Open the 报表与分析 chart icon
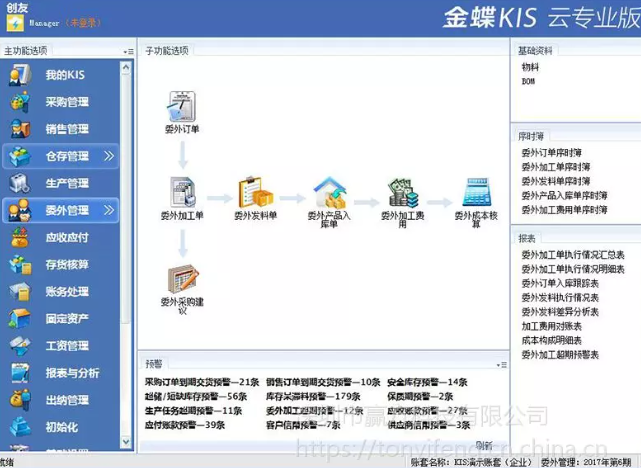641x468 pixels. [x=20, y=373]
